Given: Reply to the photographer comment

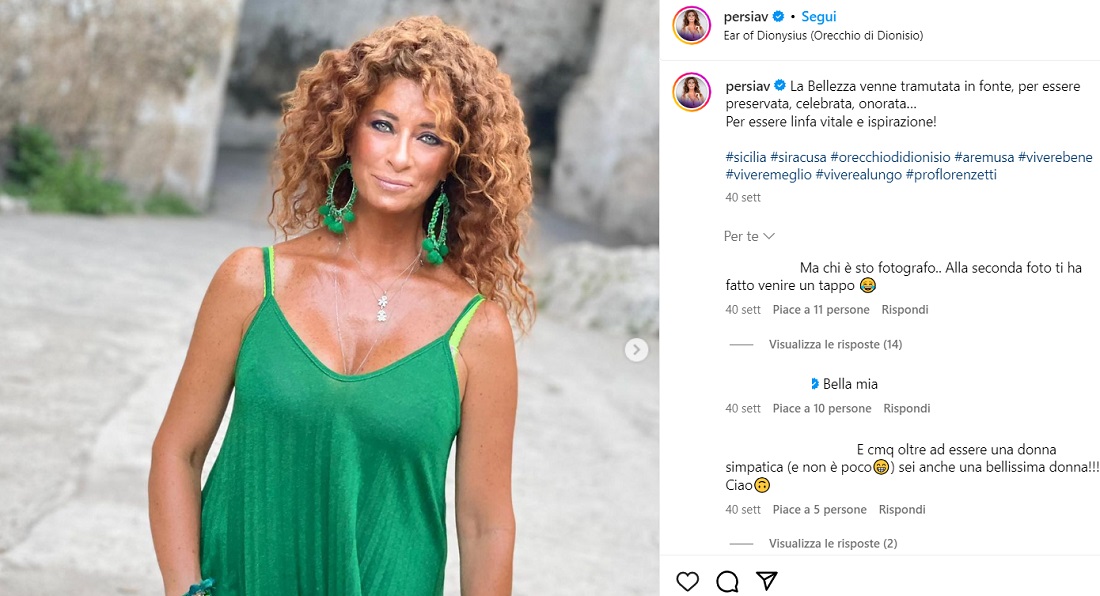Looking at the screenshot, I should point(904,310).
